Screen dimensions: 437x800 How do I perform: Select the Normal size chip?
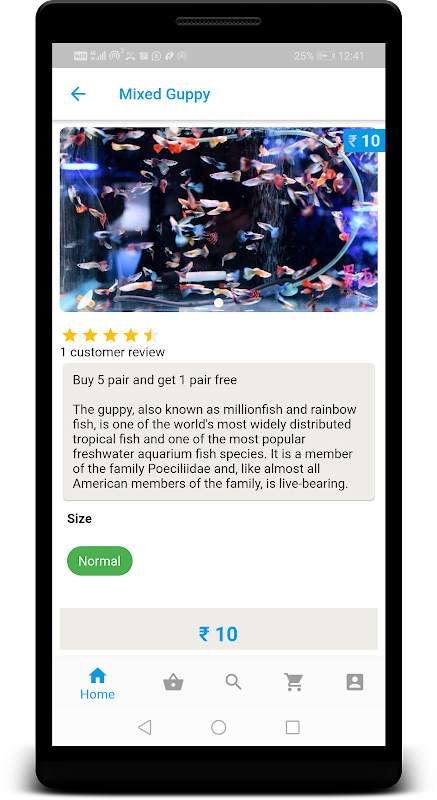pos(100,561)
